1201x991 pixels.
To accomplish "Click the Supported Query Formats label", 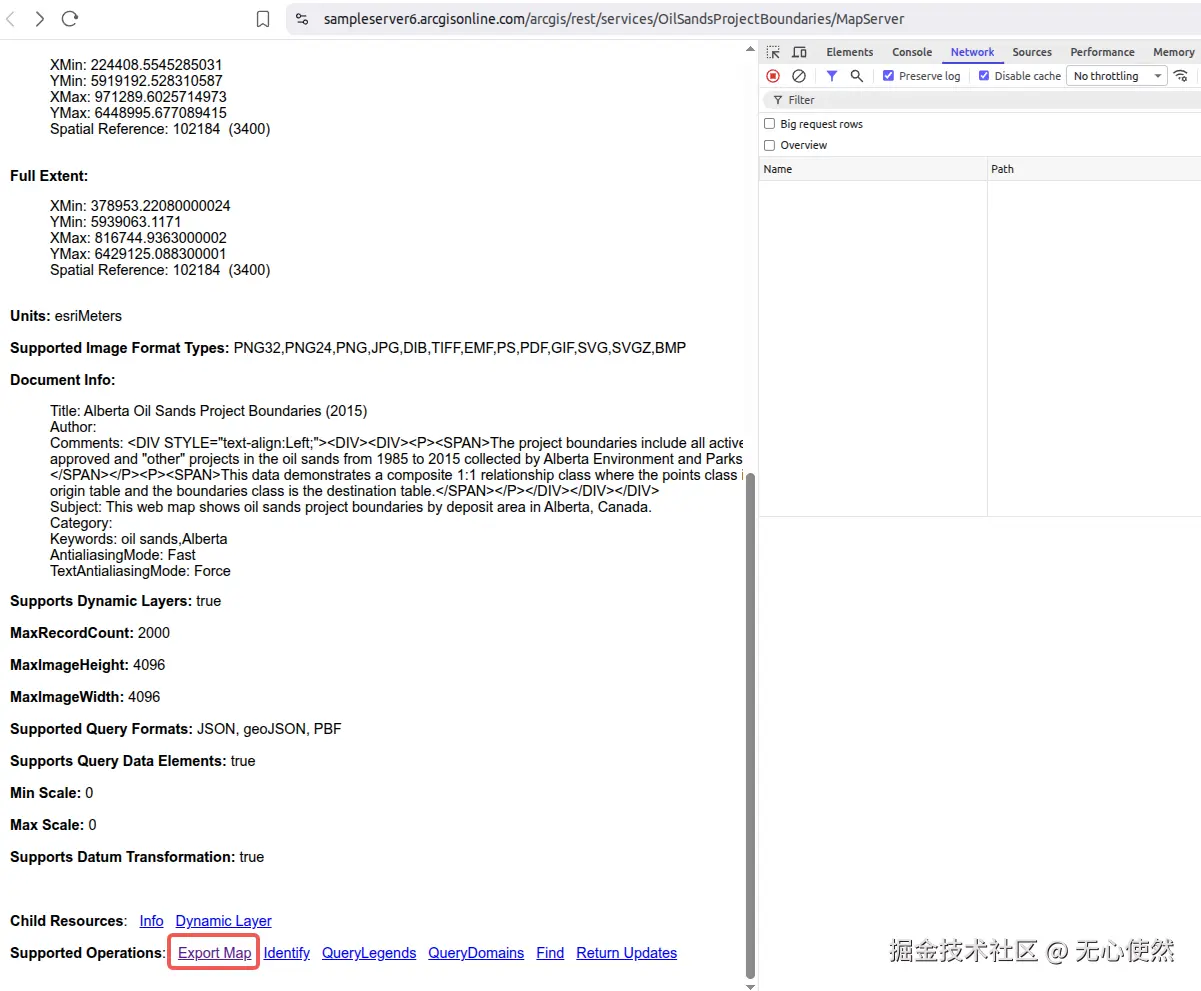I will click(101, 729).
